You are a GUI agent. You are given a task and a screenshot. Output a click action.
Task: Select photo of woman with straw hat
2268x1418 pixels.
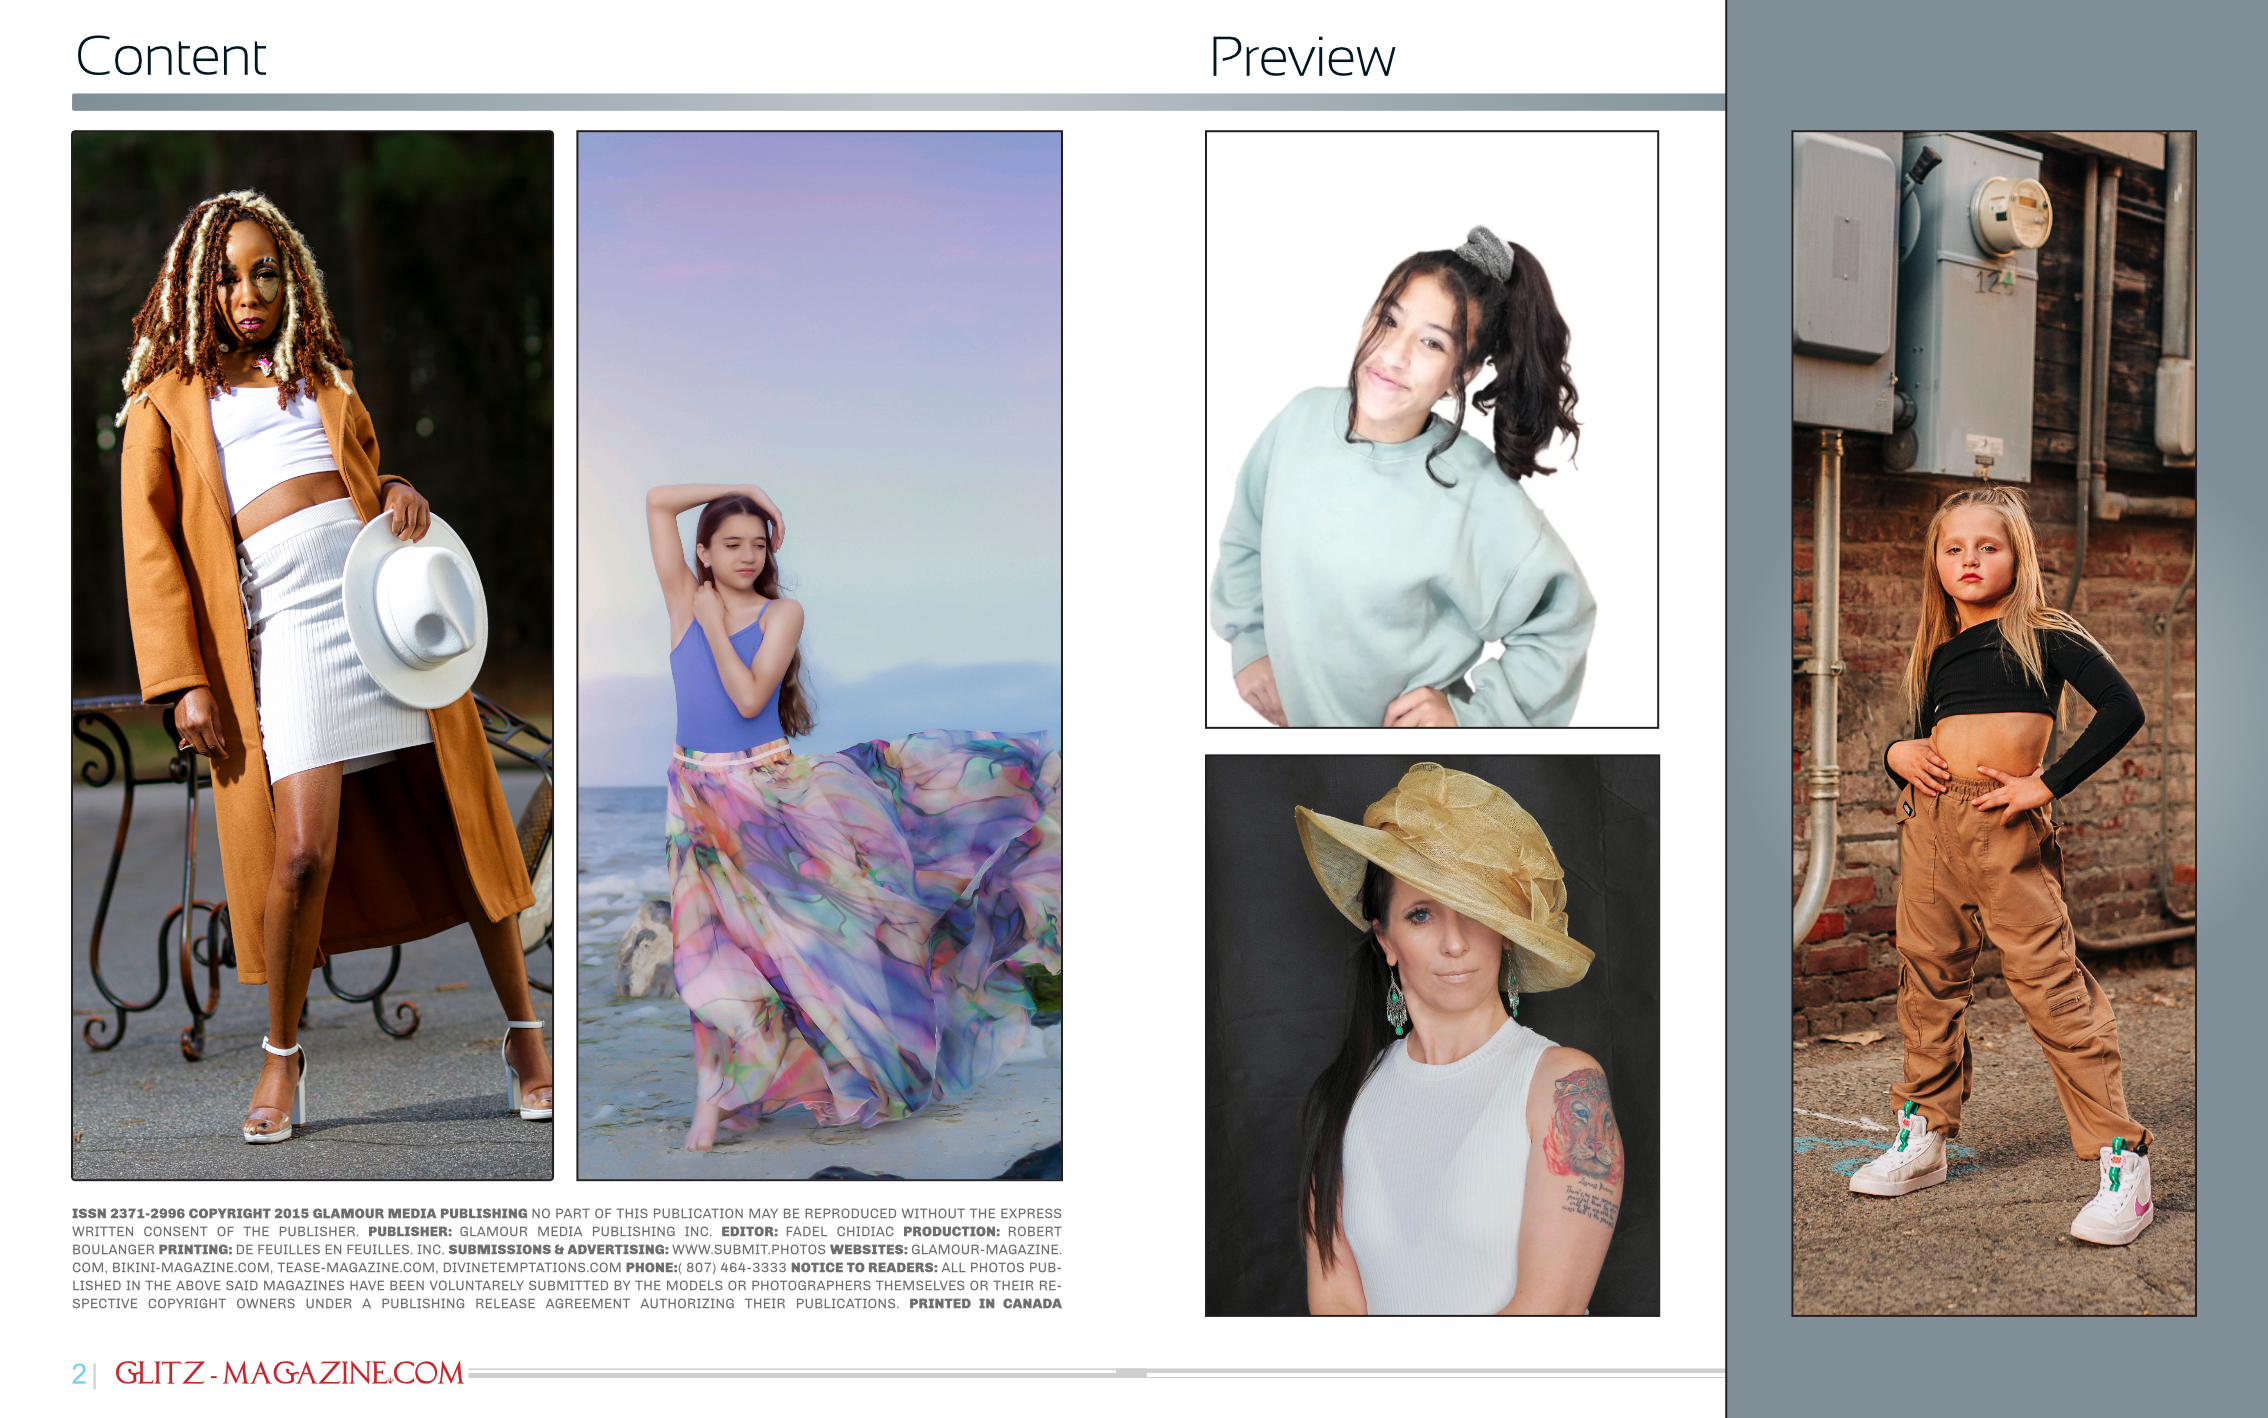coord(1432,1035)
